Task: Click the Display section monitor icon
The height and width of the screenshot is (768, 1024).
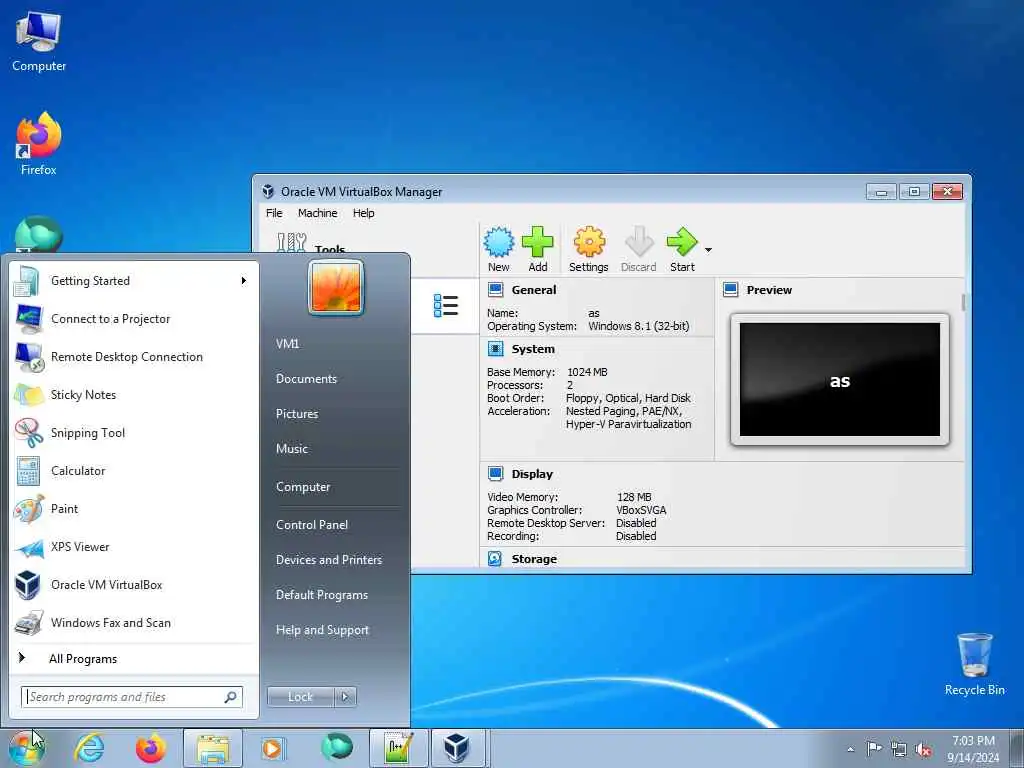Action: click(x=496, y=473)
